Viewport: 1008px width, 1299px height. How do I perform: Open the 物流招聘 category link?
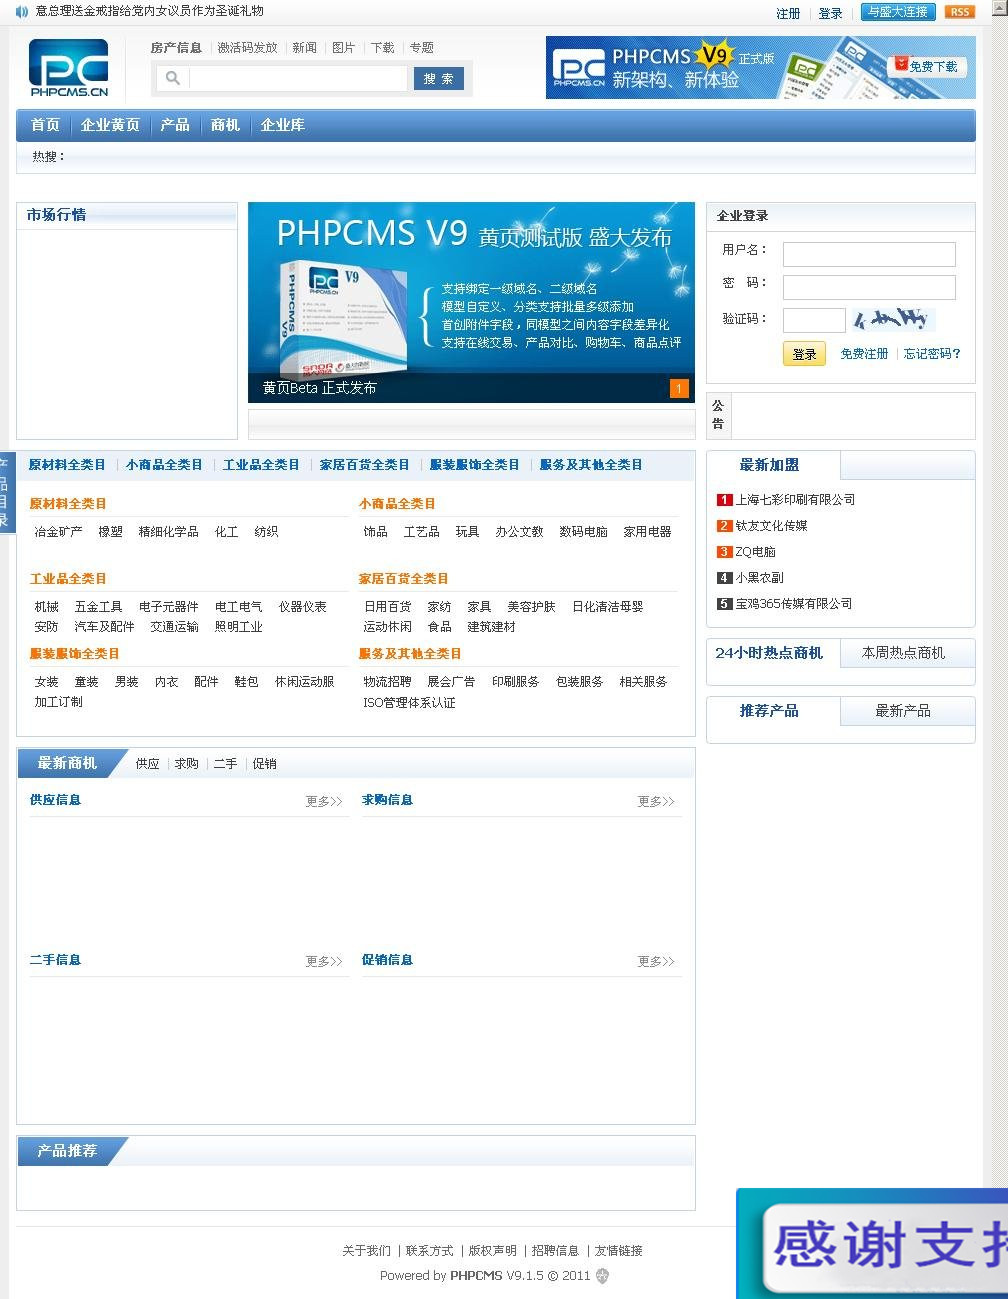[388, 682]
